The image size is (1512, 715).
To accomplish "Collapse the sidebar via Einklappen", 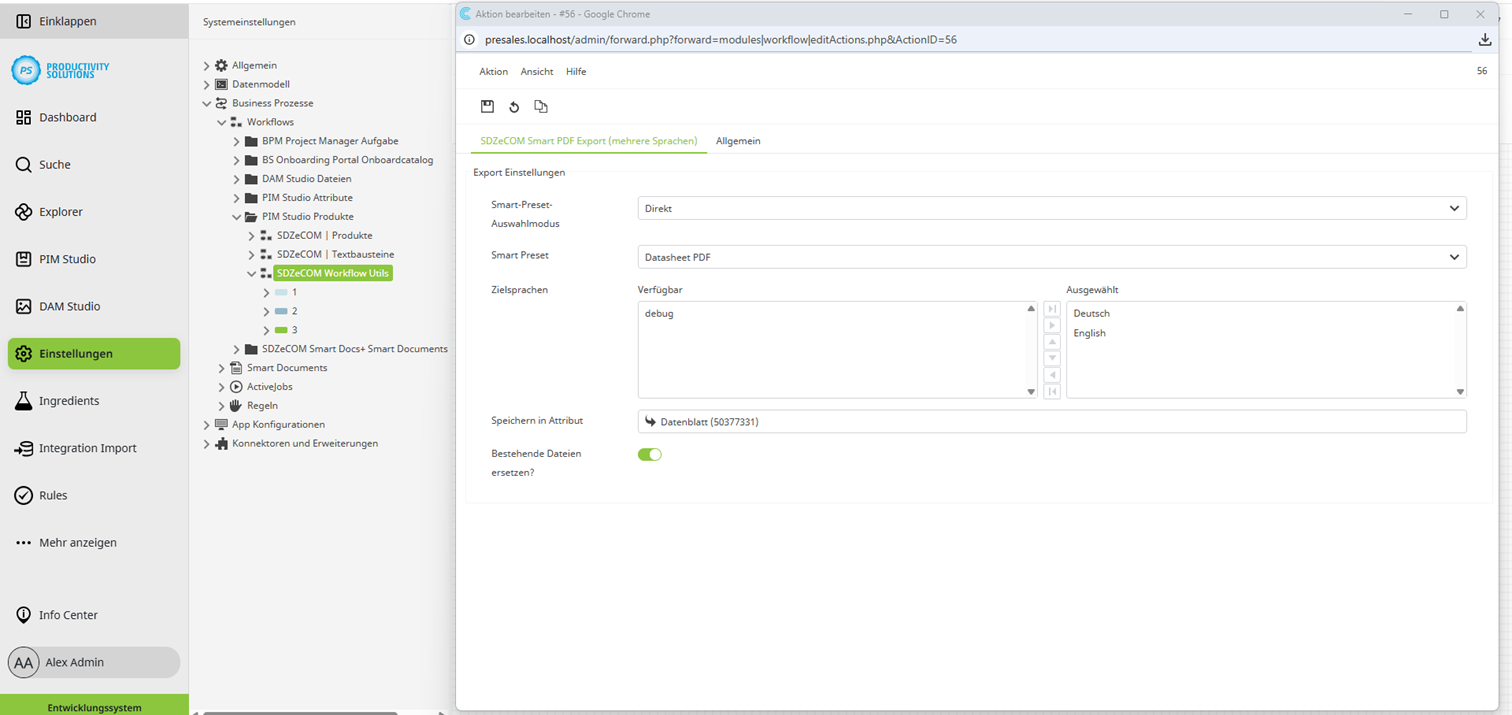I will pos(60,20).
